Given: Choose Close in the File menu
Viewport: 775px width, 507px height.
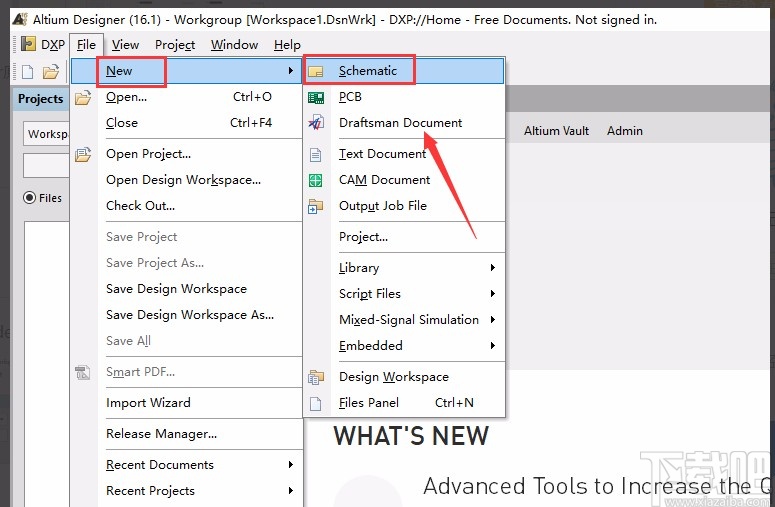Looking at the screenshot, I should coord(186,123).
